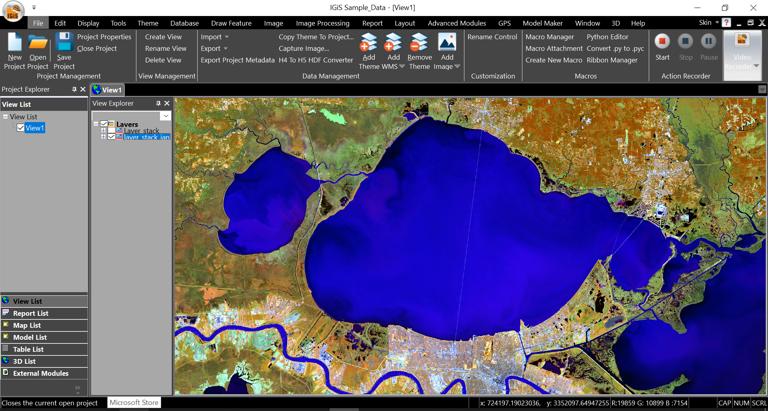
Task: Start the Action Recorder
Action: pyautogui.click(x=662, y=42)
